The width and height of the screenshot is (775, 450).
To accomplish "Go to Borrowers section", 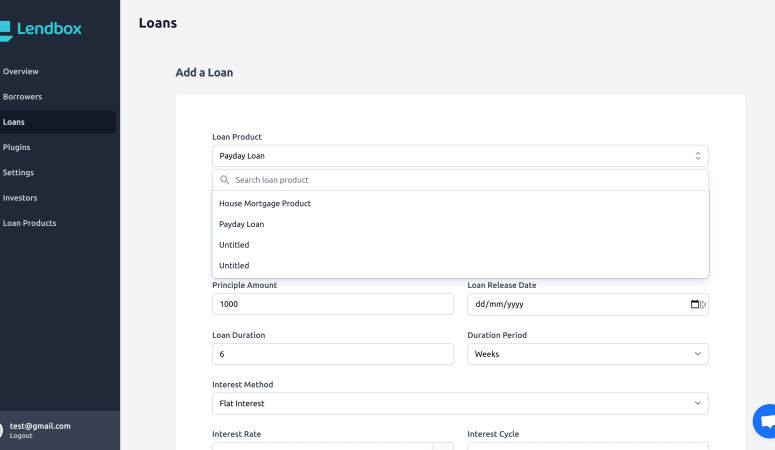I will click(22, 96).
